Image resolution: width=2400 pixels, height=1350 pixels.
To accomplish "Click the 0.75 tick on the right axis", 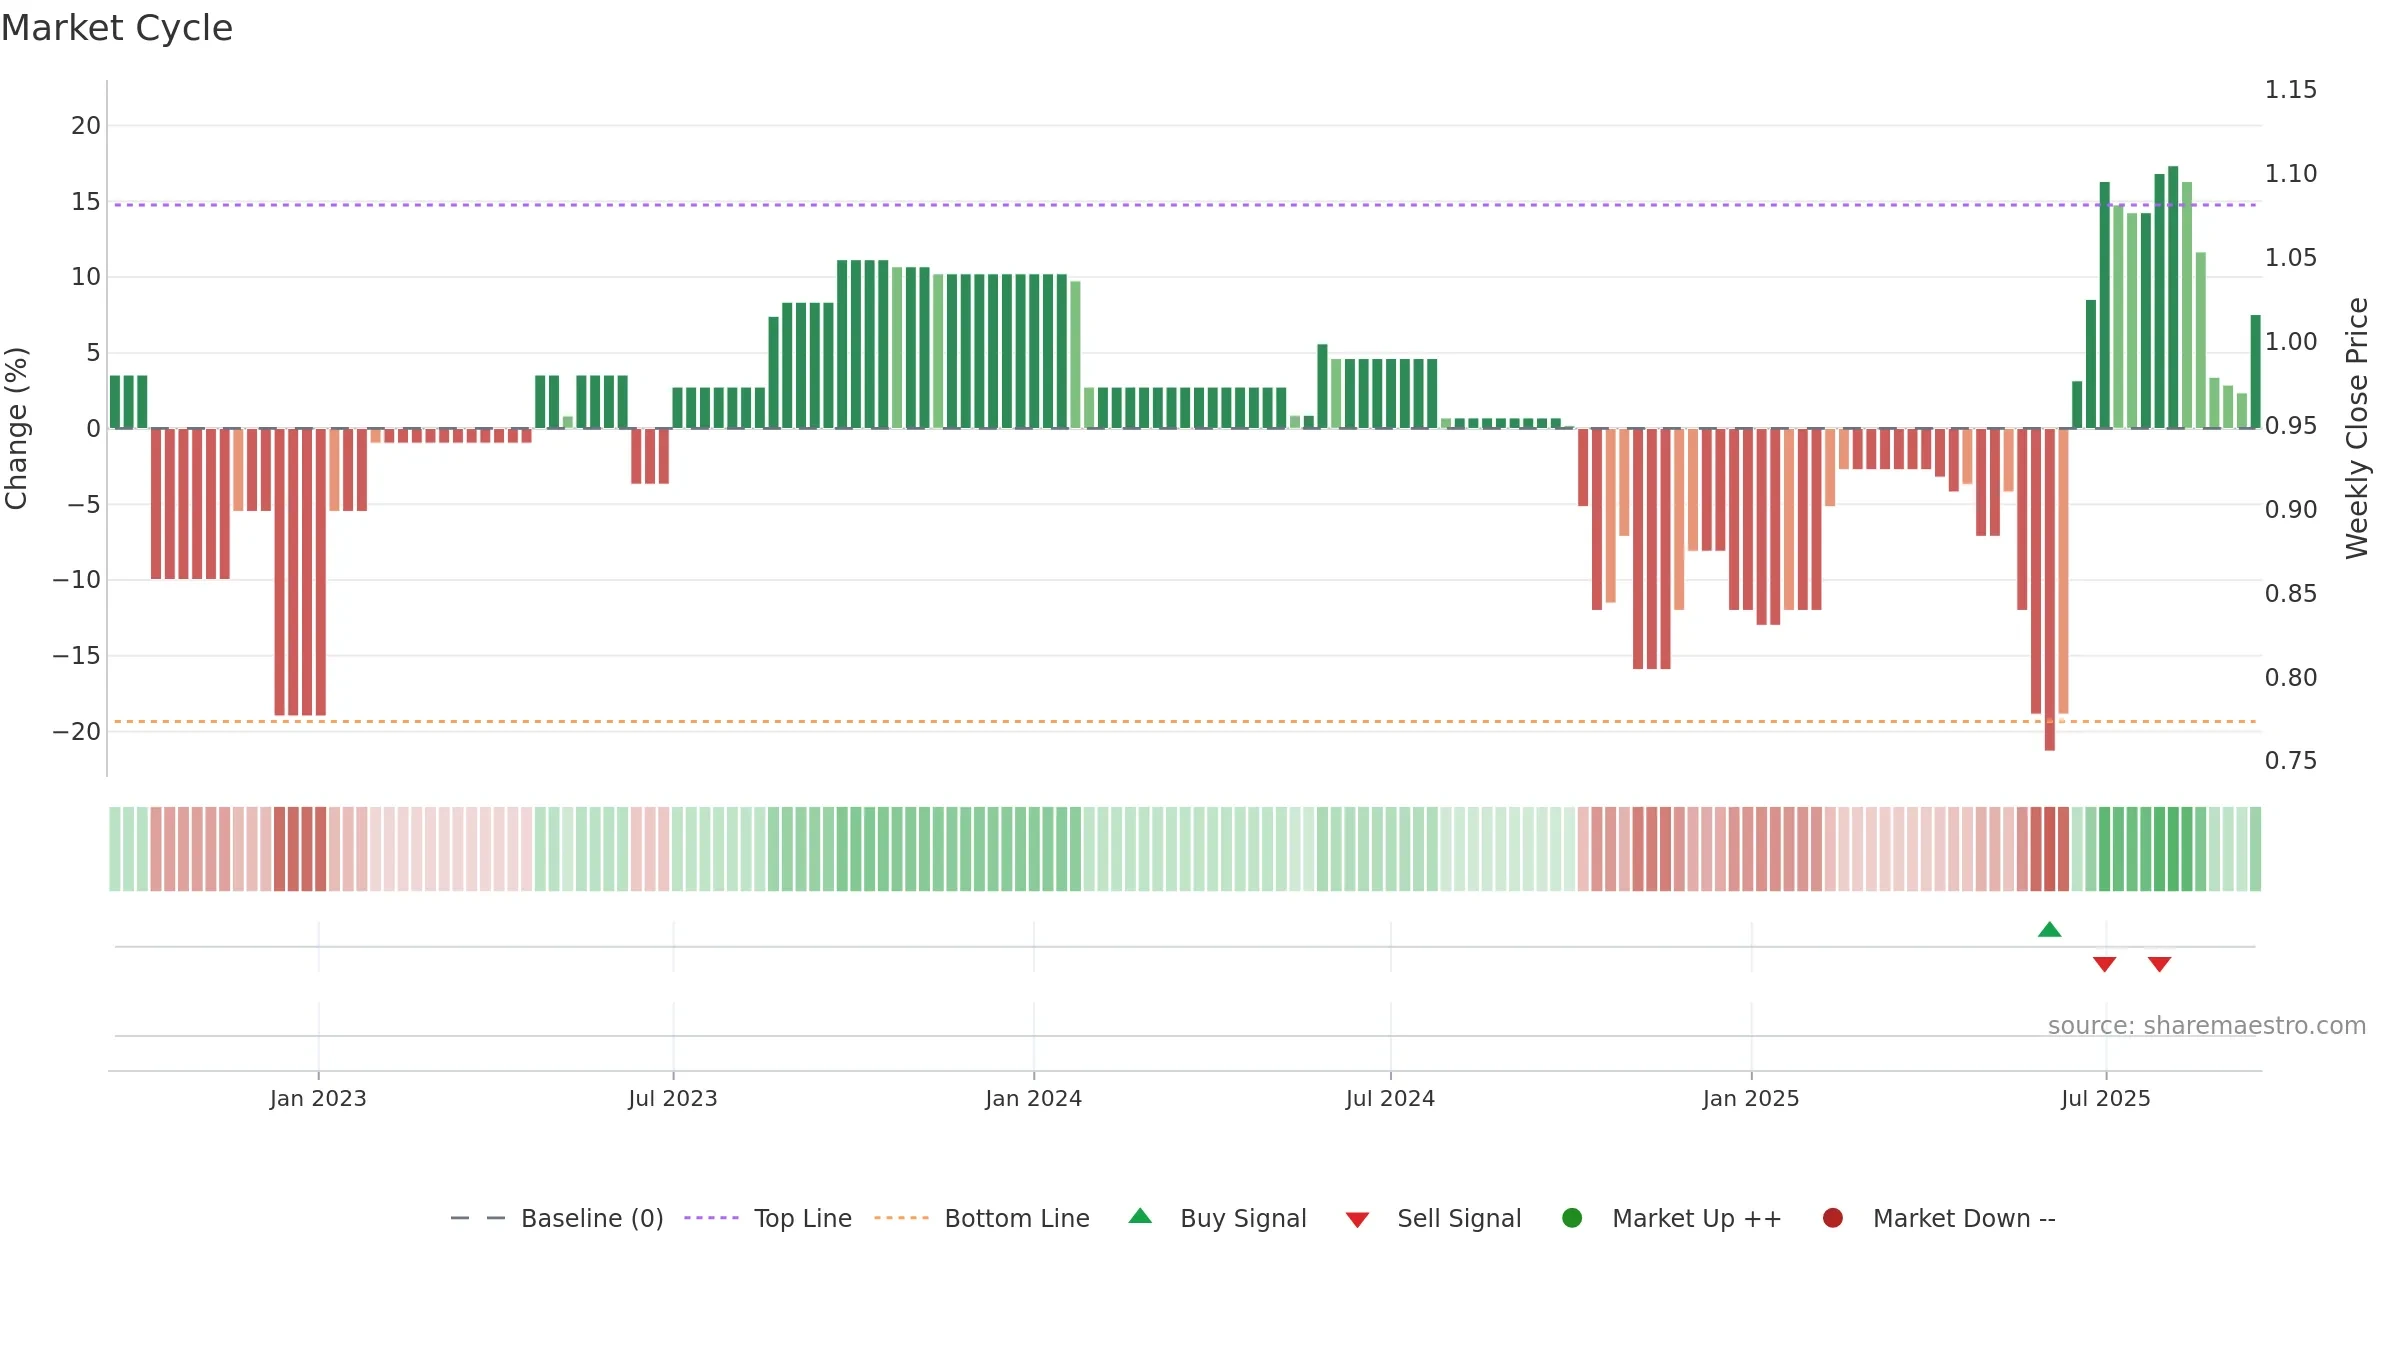I will (2291, 761).
